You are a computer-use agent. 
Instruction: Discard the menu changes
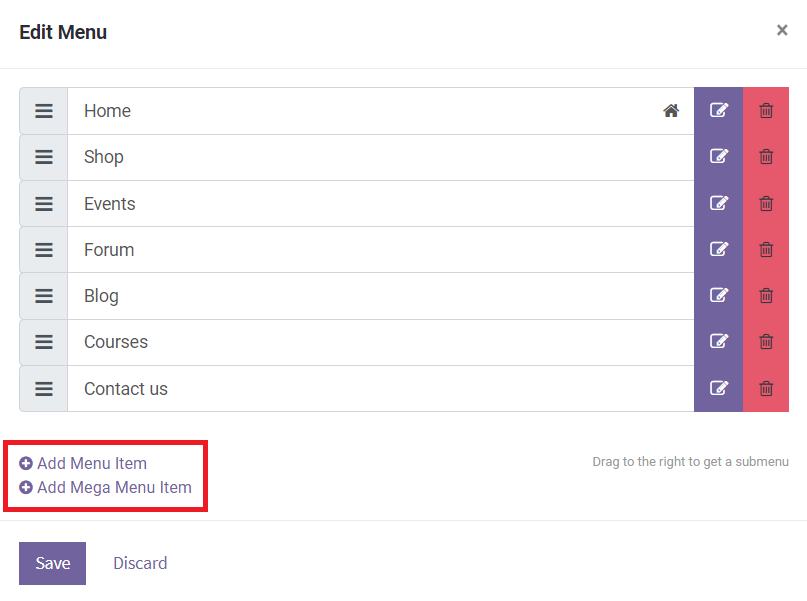[140, 563]
